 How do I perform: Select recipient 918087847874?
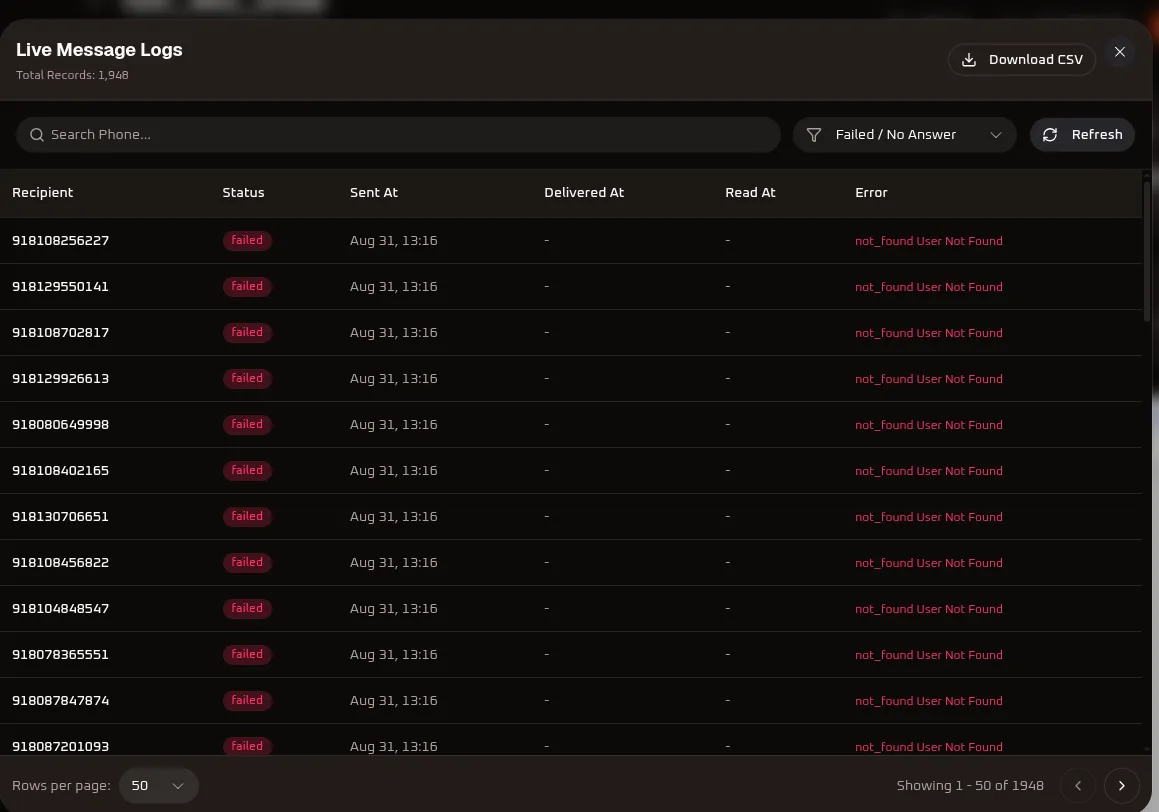[x=61, y=700]
